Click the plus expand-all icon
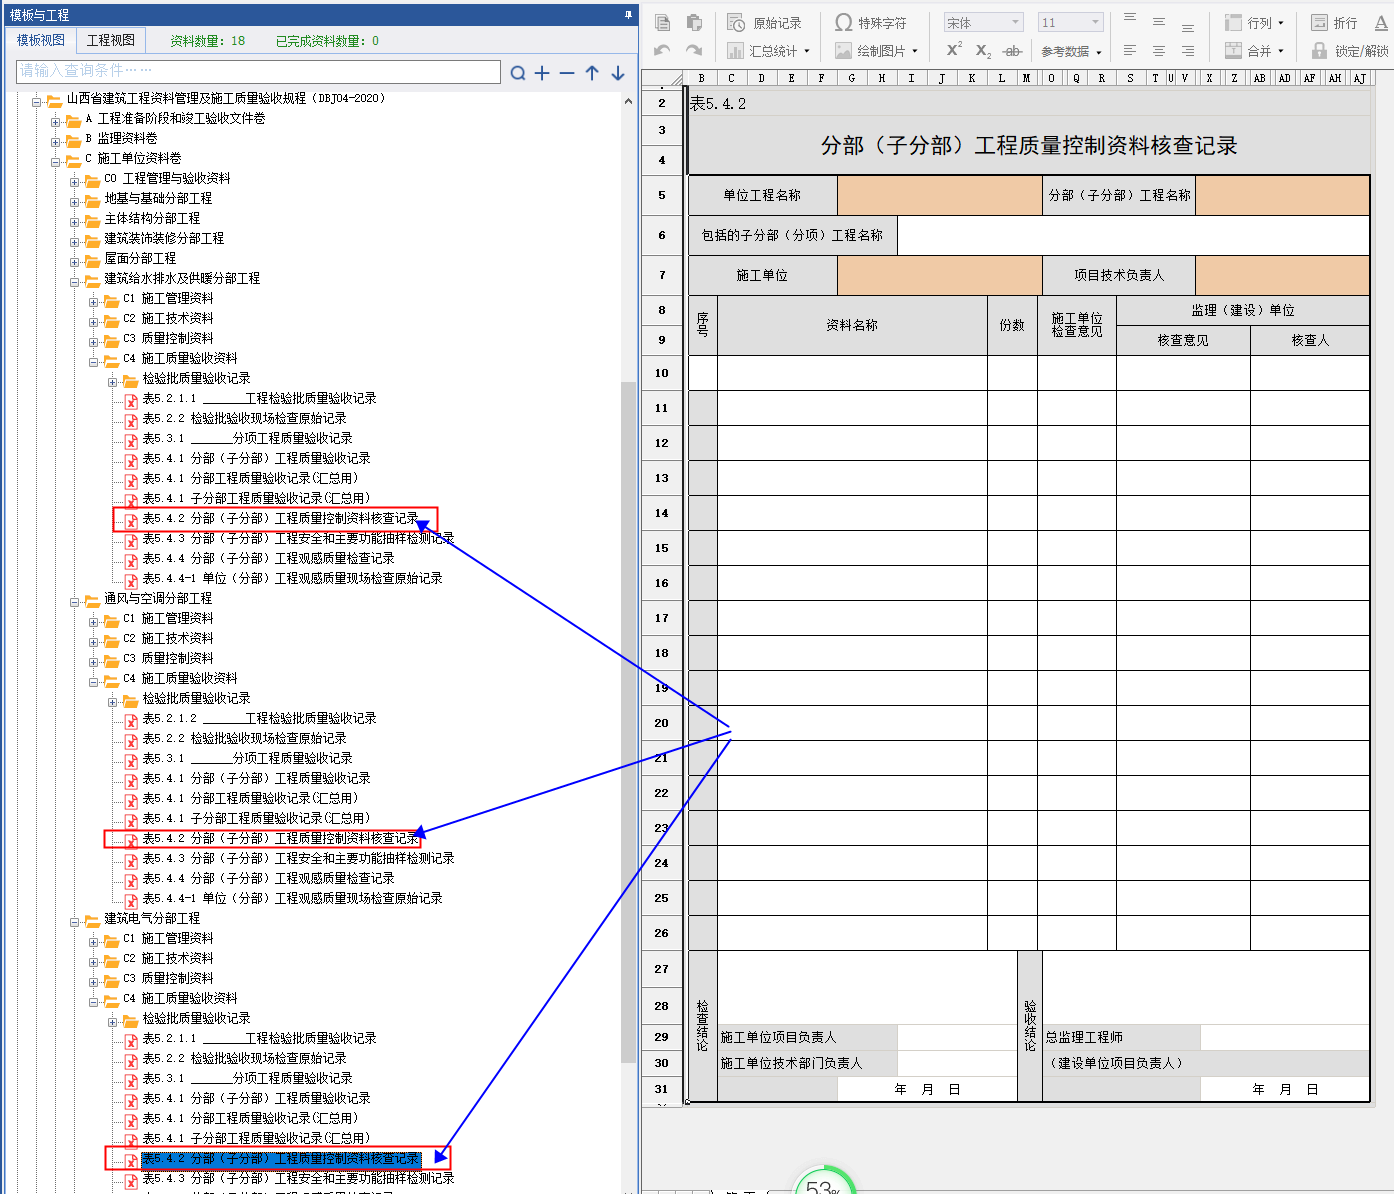Screen dimensions: 1394x1194 [542, 73]
